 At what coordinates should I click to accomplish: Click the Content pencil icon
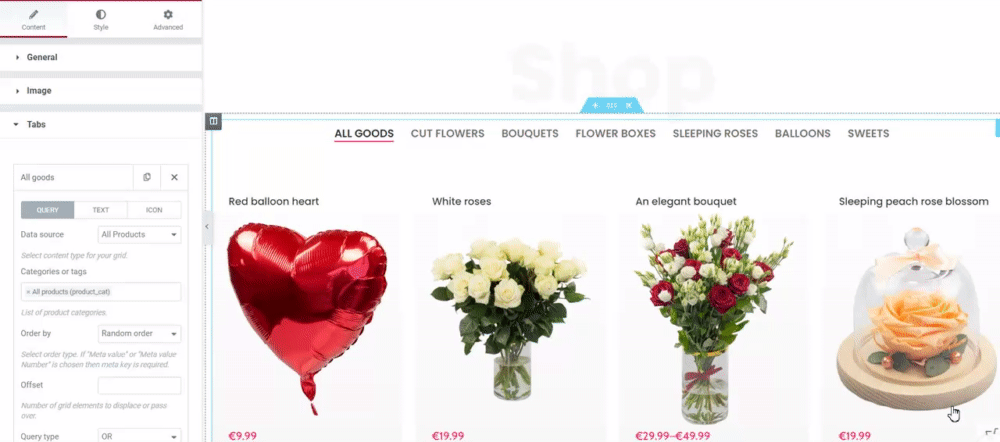point(33,14)
